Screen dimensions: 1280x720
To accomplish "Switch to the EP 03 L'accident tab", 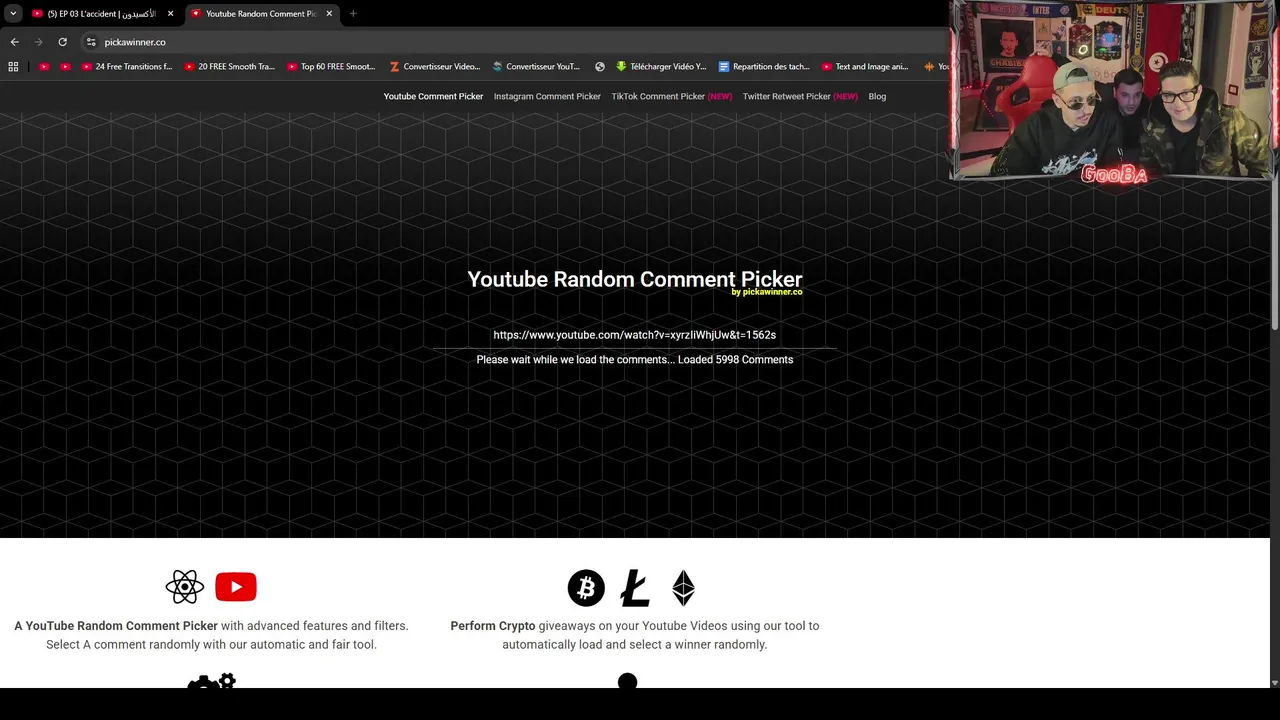I will (103, 14).
